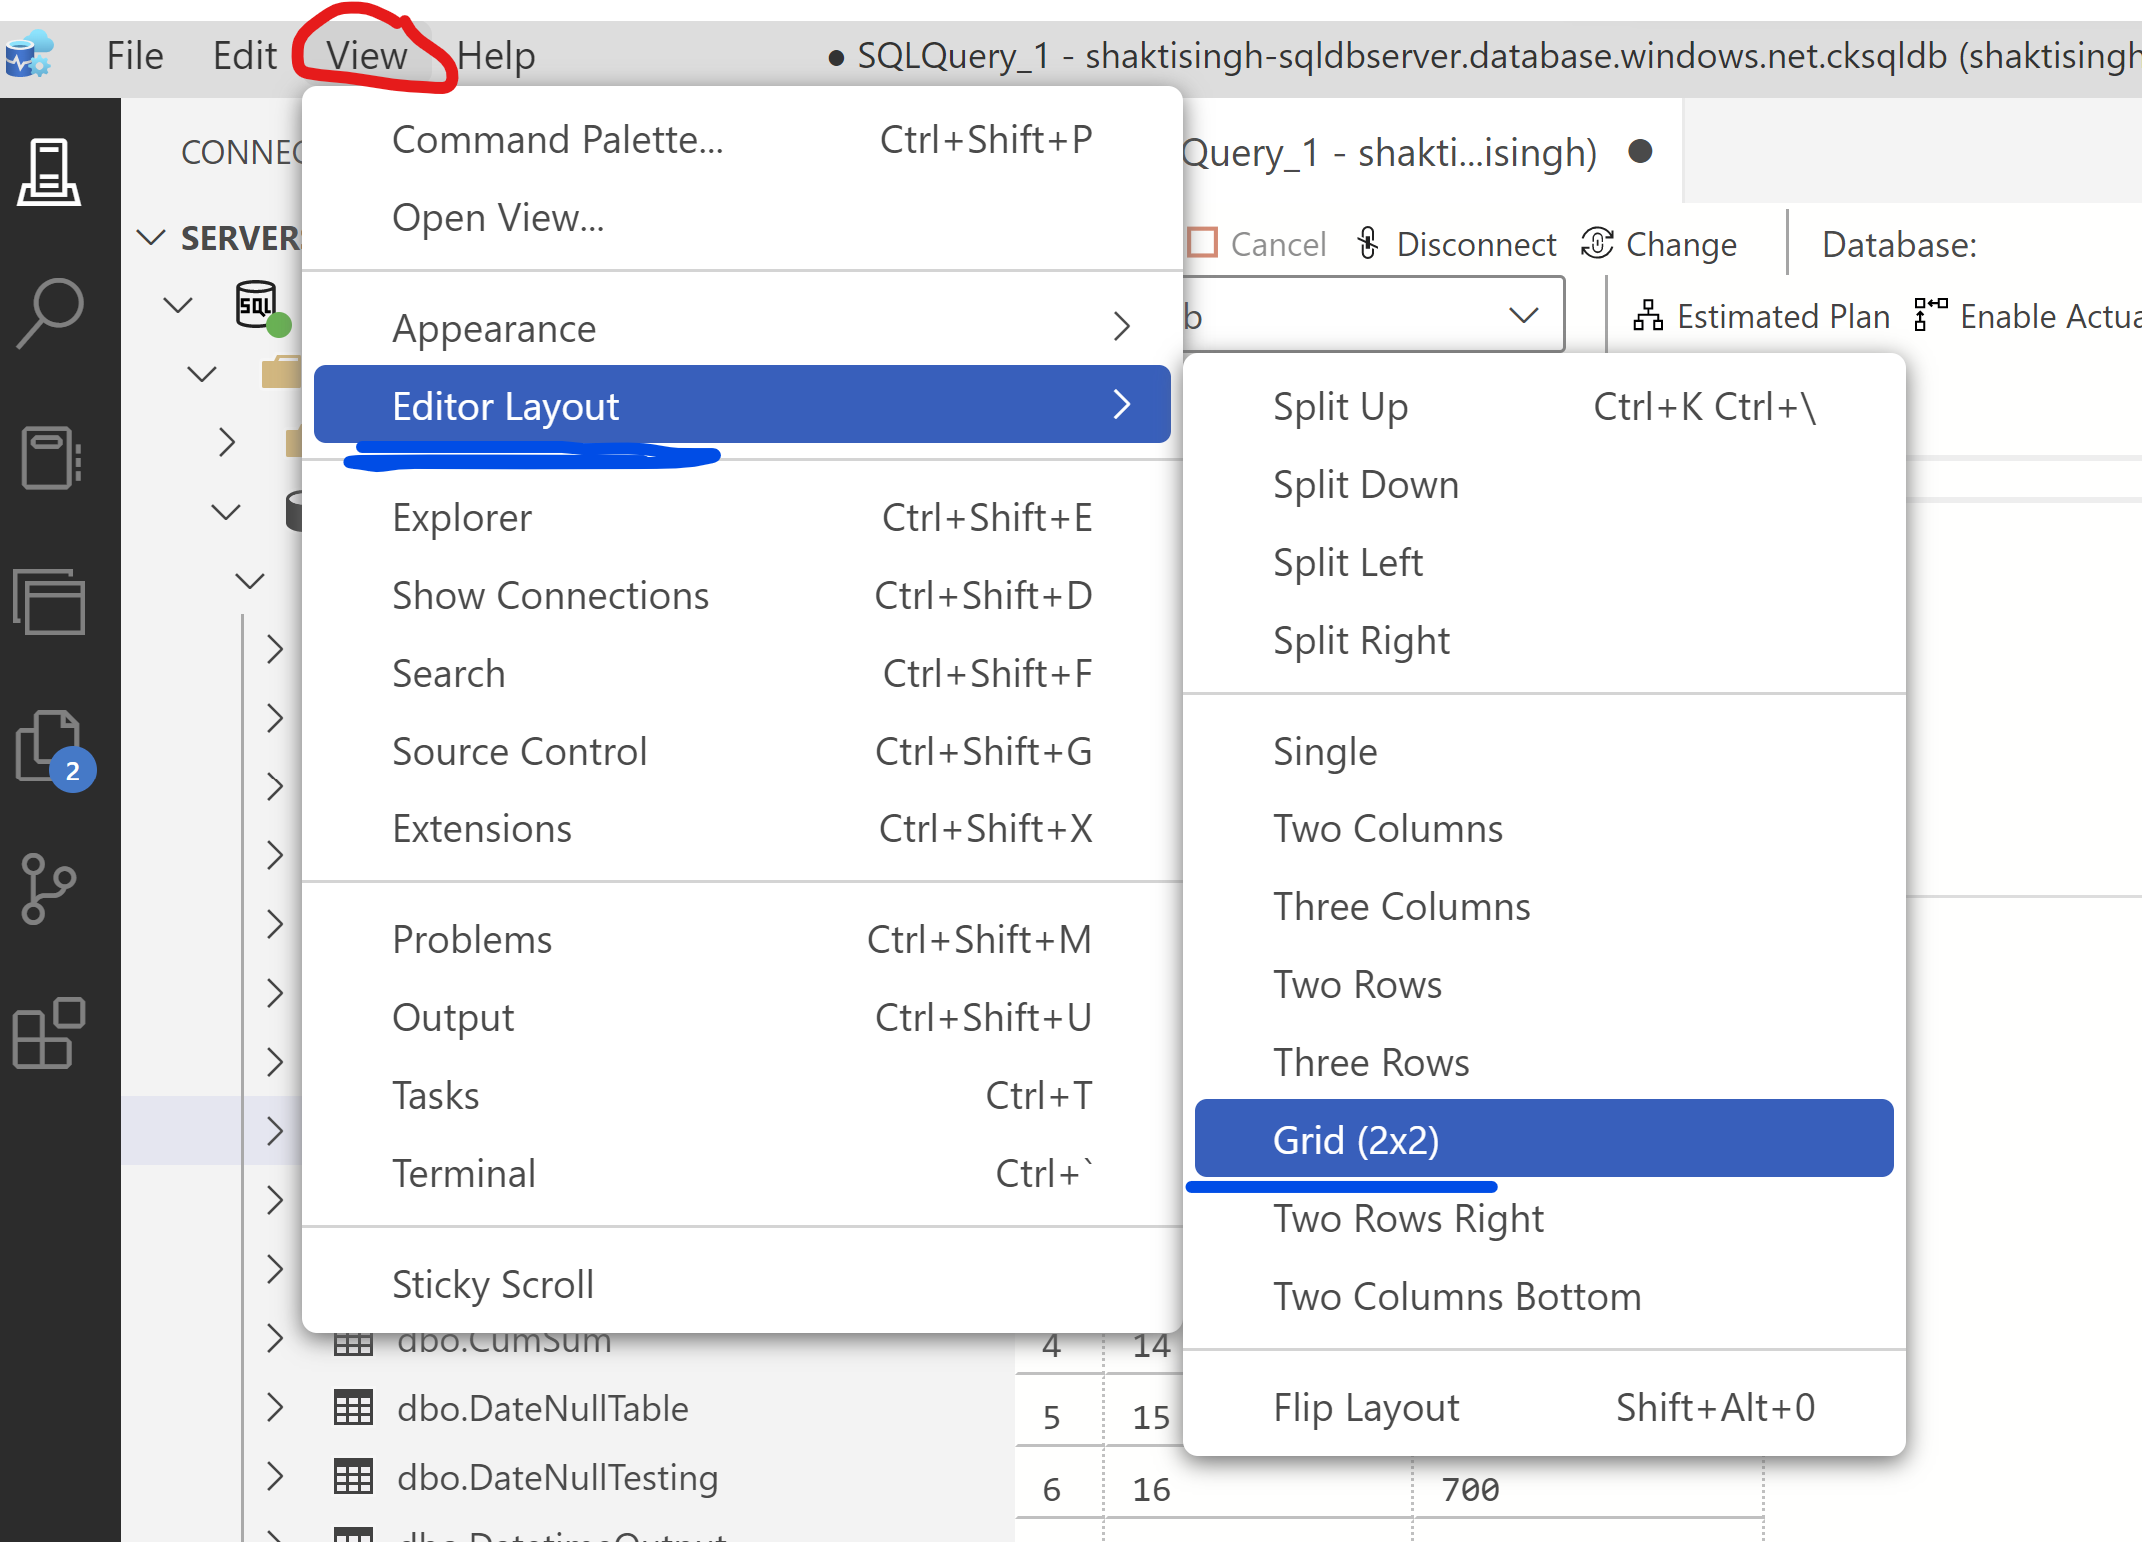Choose Tasks menu entry

click(742, 1096)
